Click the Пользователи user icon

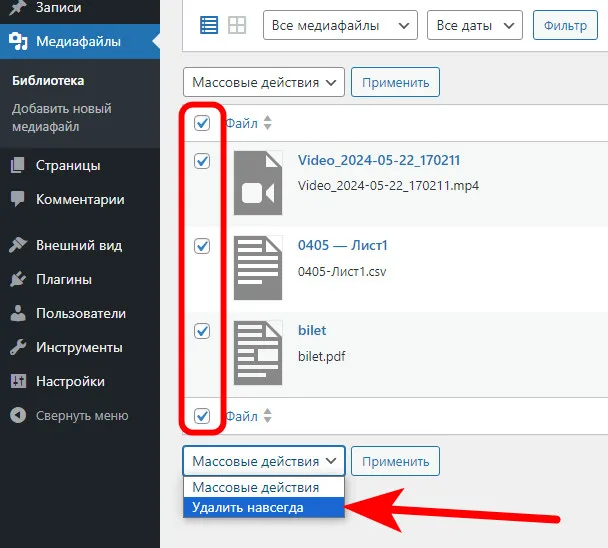[x=18, y=313]
